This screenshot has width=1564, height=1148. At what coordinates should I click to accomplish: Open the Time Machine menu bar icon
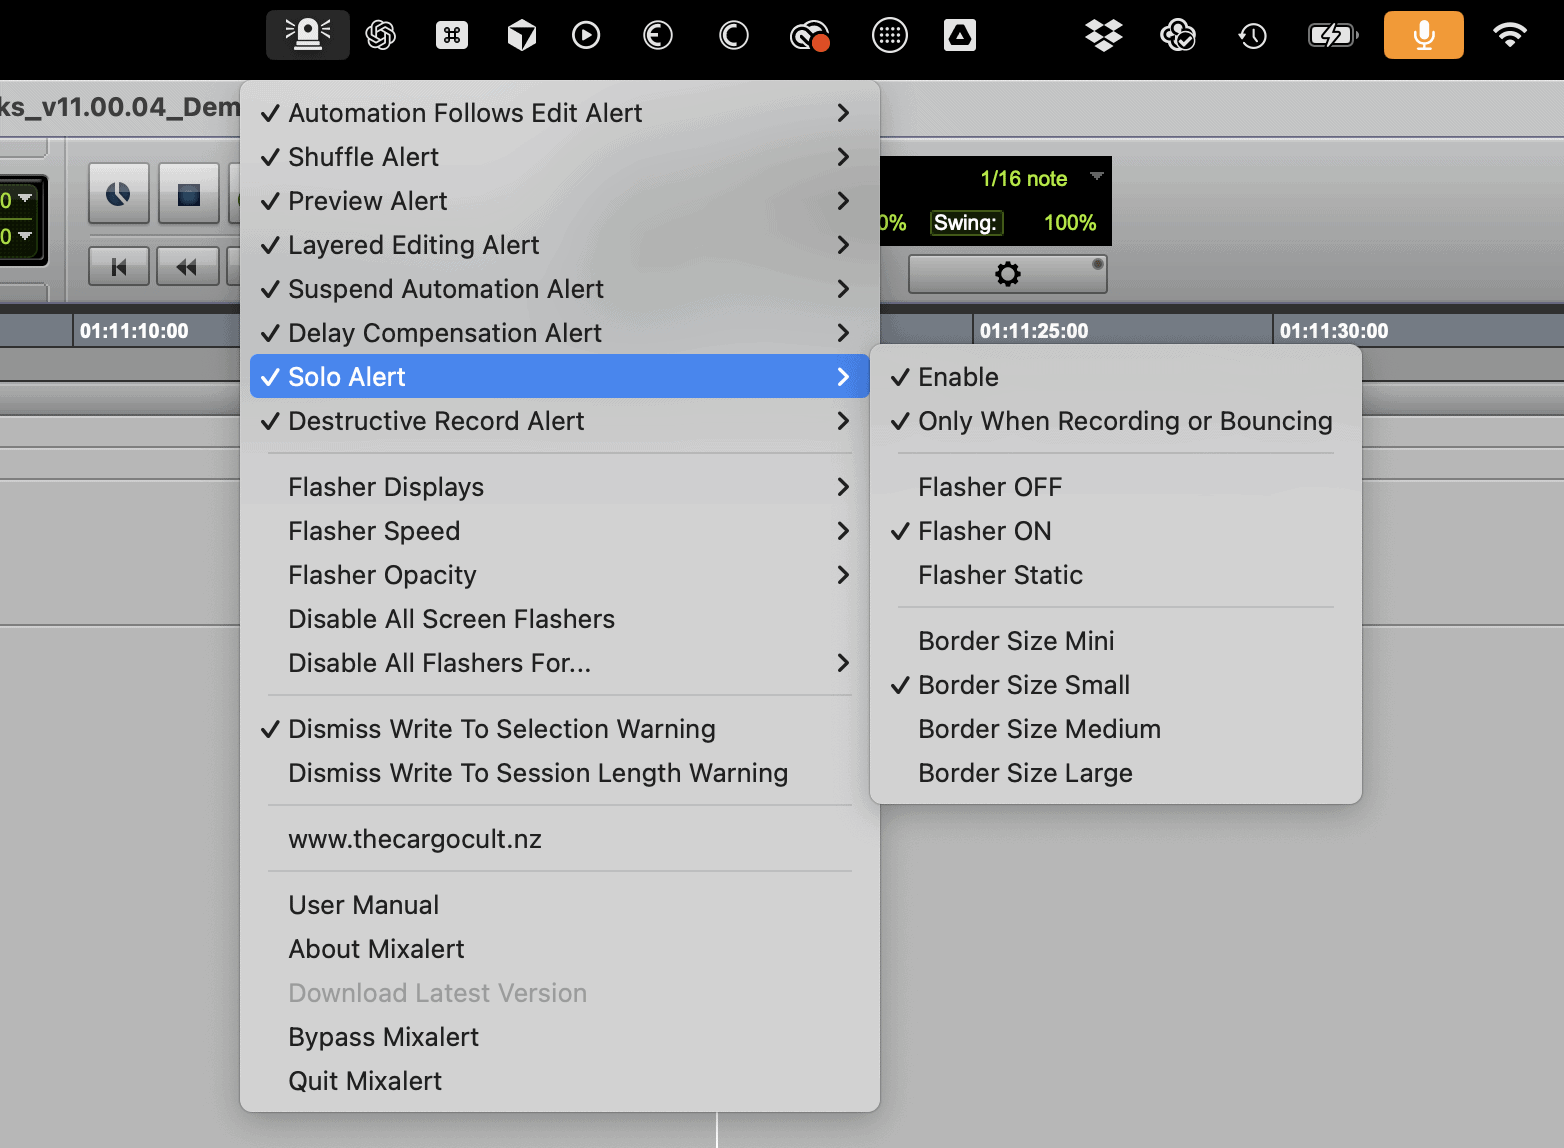pyautogui.click(x=1252, y=37)
